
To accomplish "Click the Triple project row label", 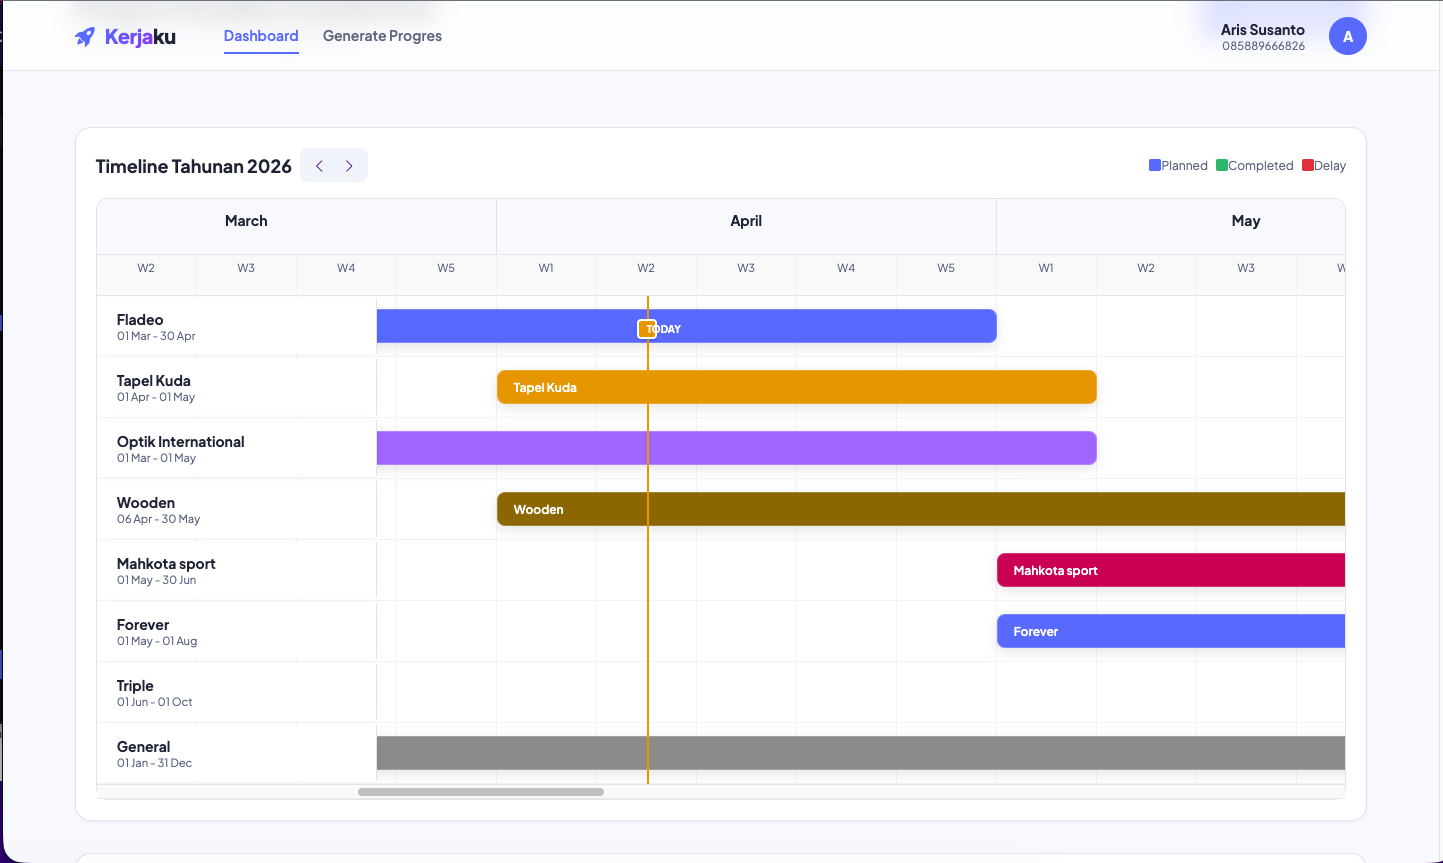I will 135,686.
